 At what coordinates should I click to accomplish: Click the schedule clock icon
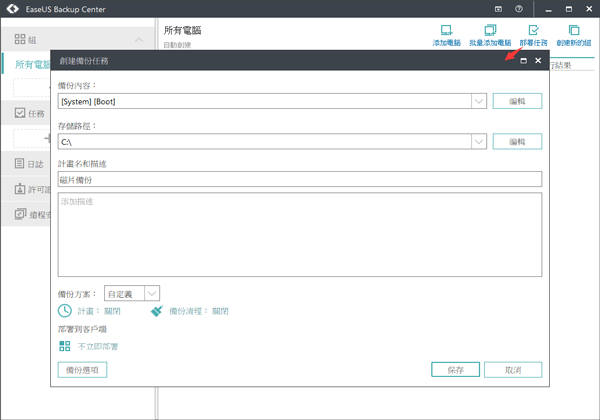(65, 311)
